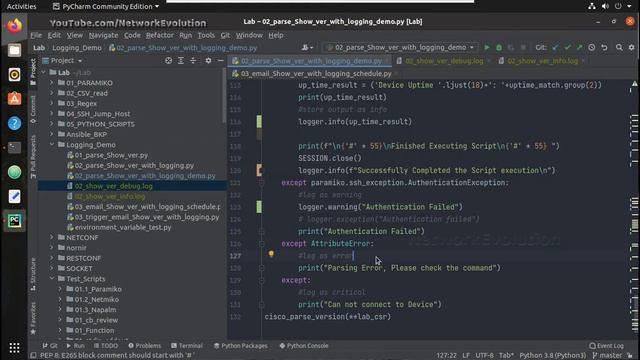Toggle the Structure tool window side tab

coord(33,274)
